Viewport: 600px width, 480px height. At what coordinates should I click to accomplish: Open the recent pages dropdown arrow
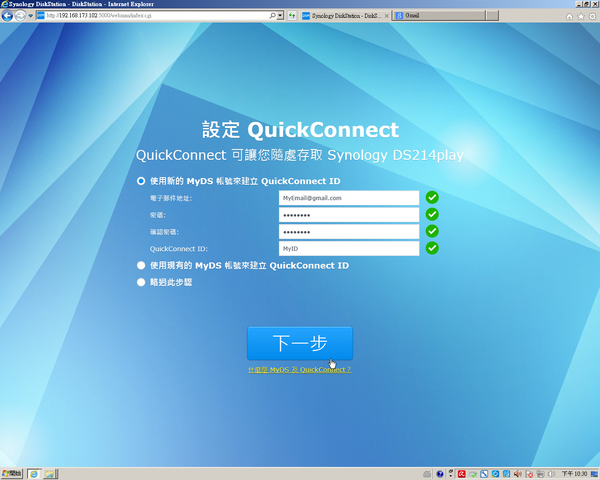click(x=31, y=16)
